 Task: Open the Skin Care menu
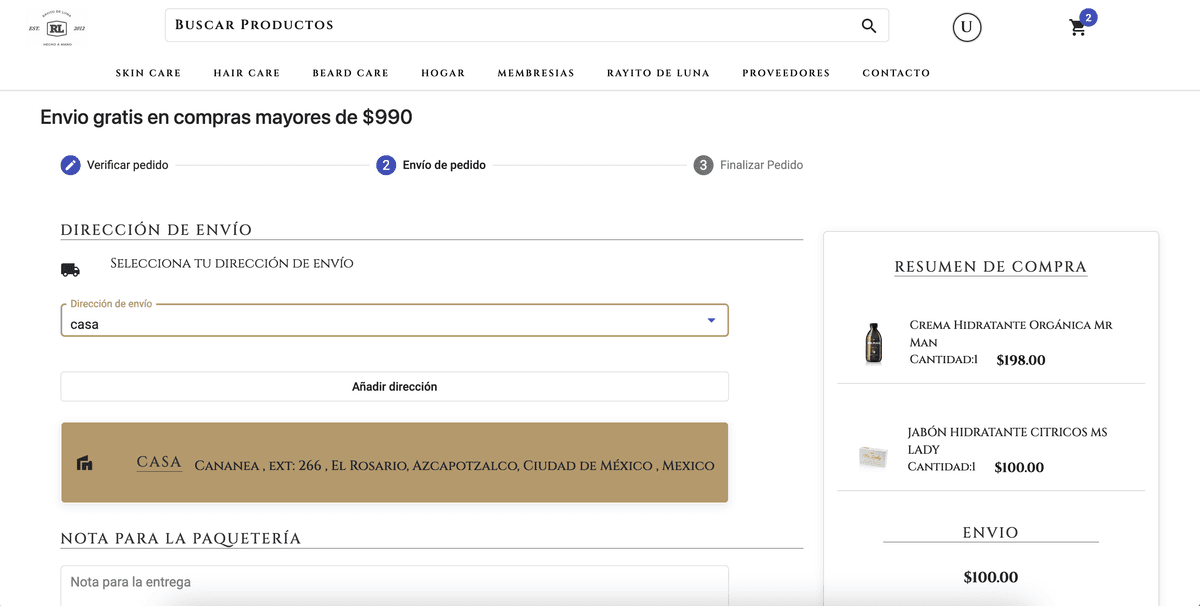pyautogui.click(x=148, y=73)
